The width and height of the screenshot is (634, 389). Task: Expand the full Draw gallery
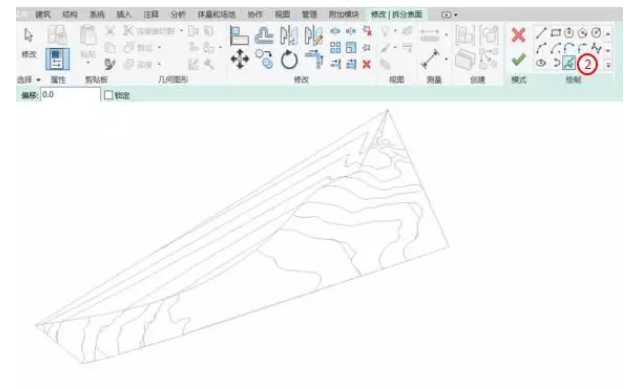pyautogui.click(x=608, y=64)
